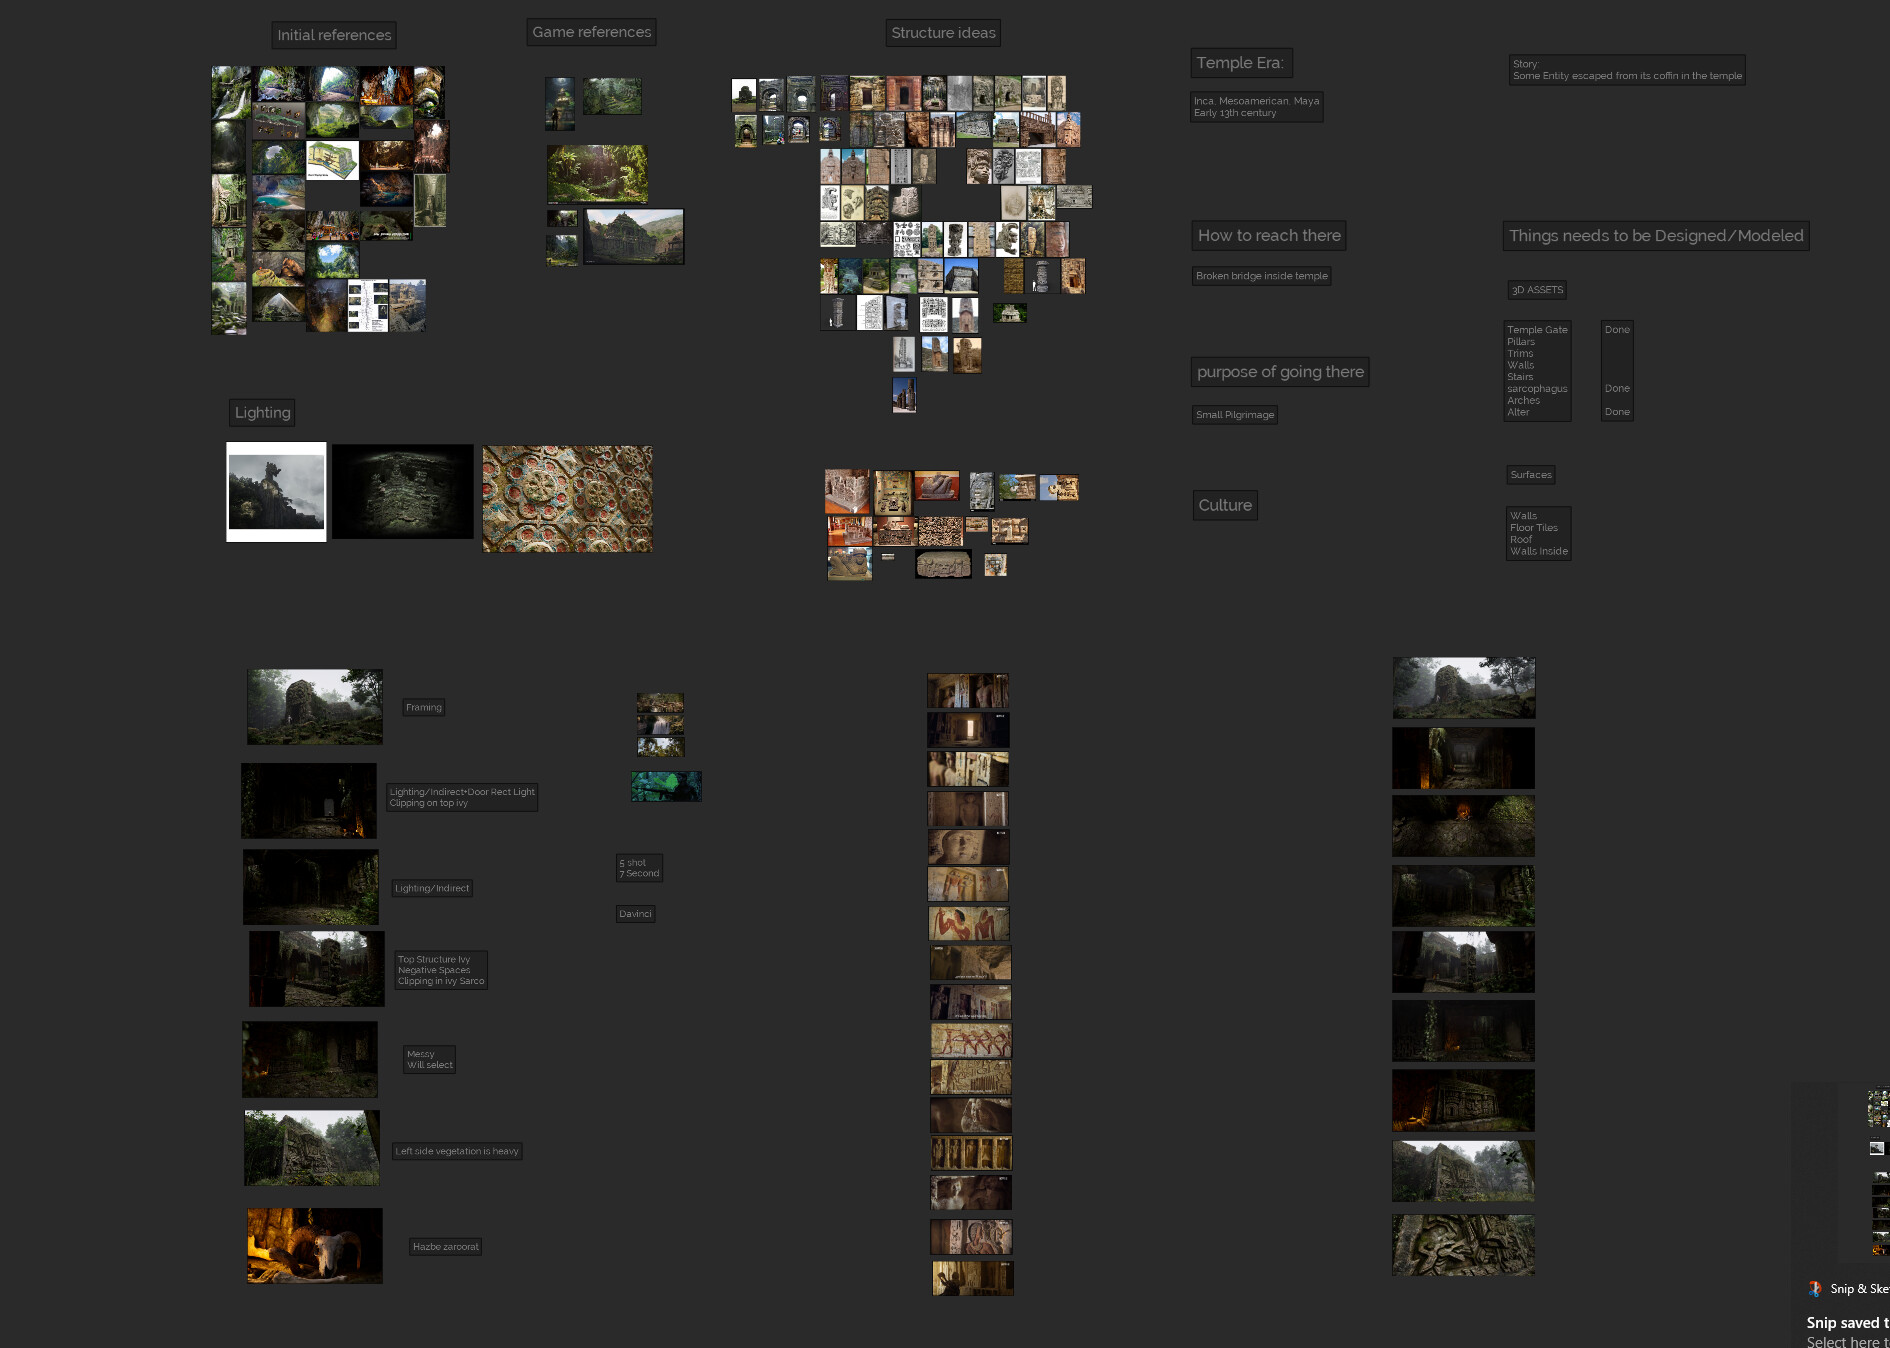Screen dimensions: 1890x1348
Task: Select the "Inca, Mesoamerican, Maya" note
Action: coord(1256,107)
